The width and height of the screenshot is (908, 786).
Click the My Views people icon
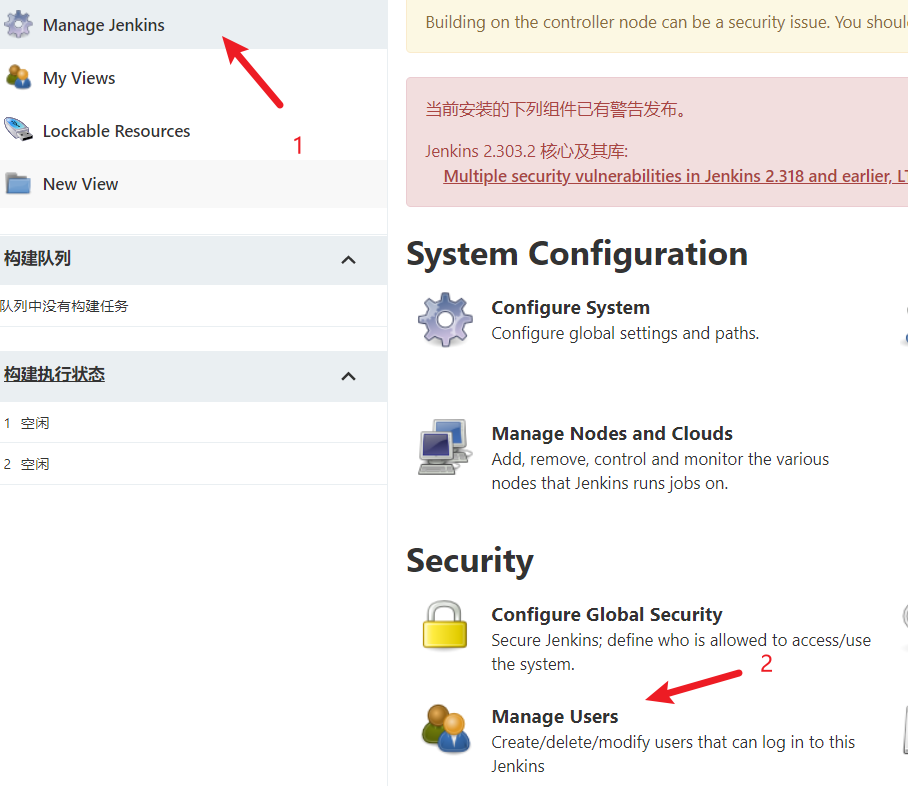[19, 77]
